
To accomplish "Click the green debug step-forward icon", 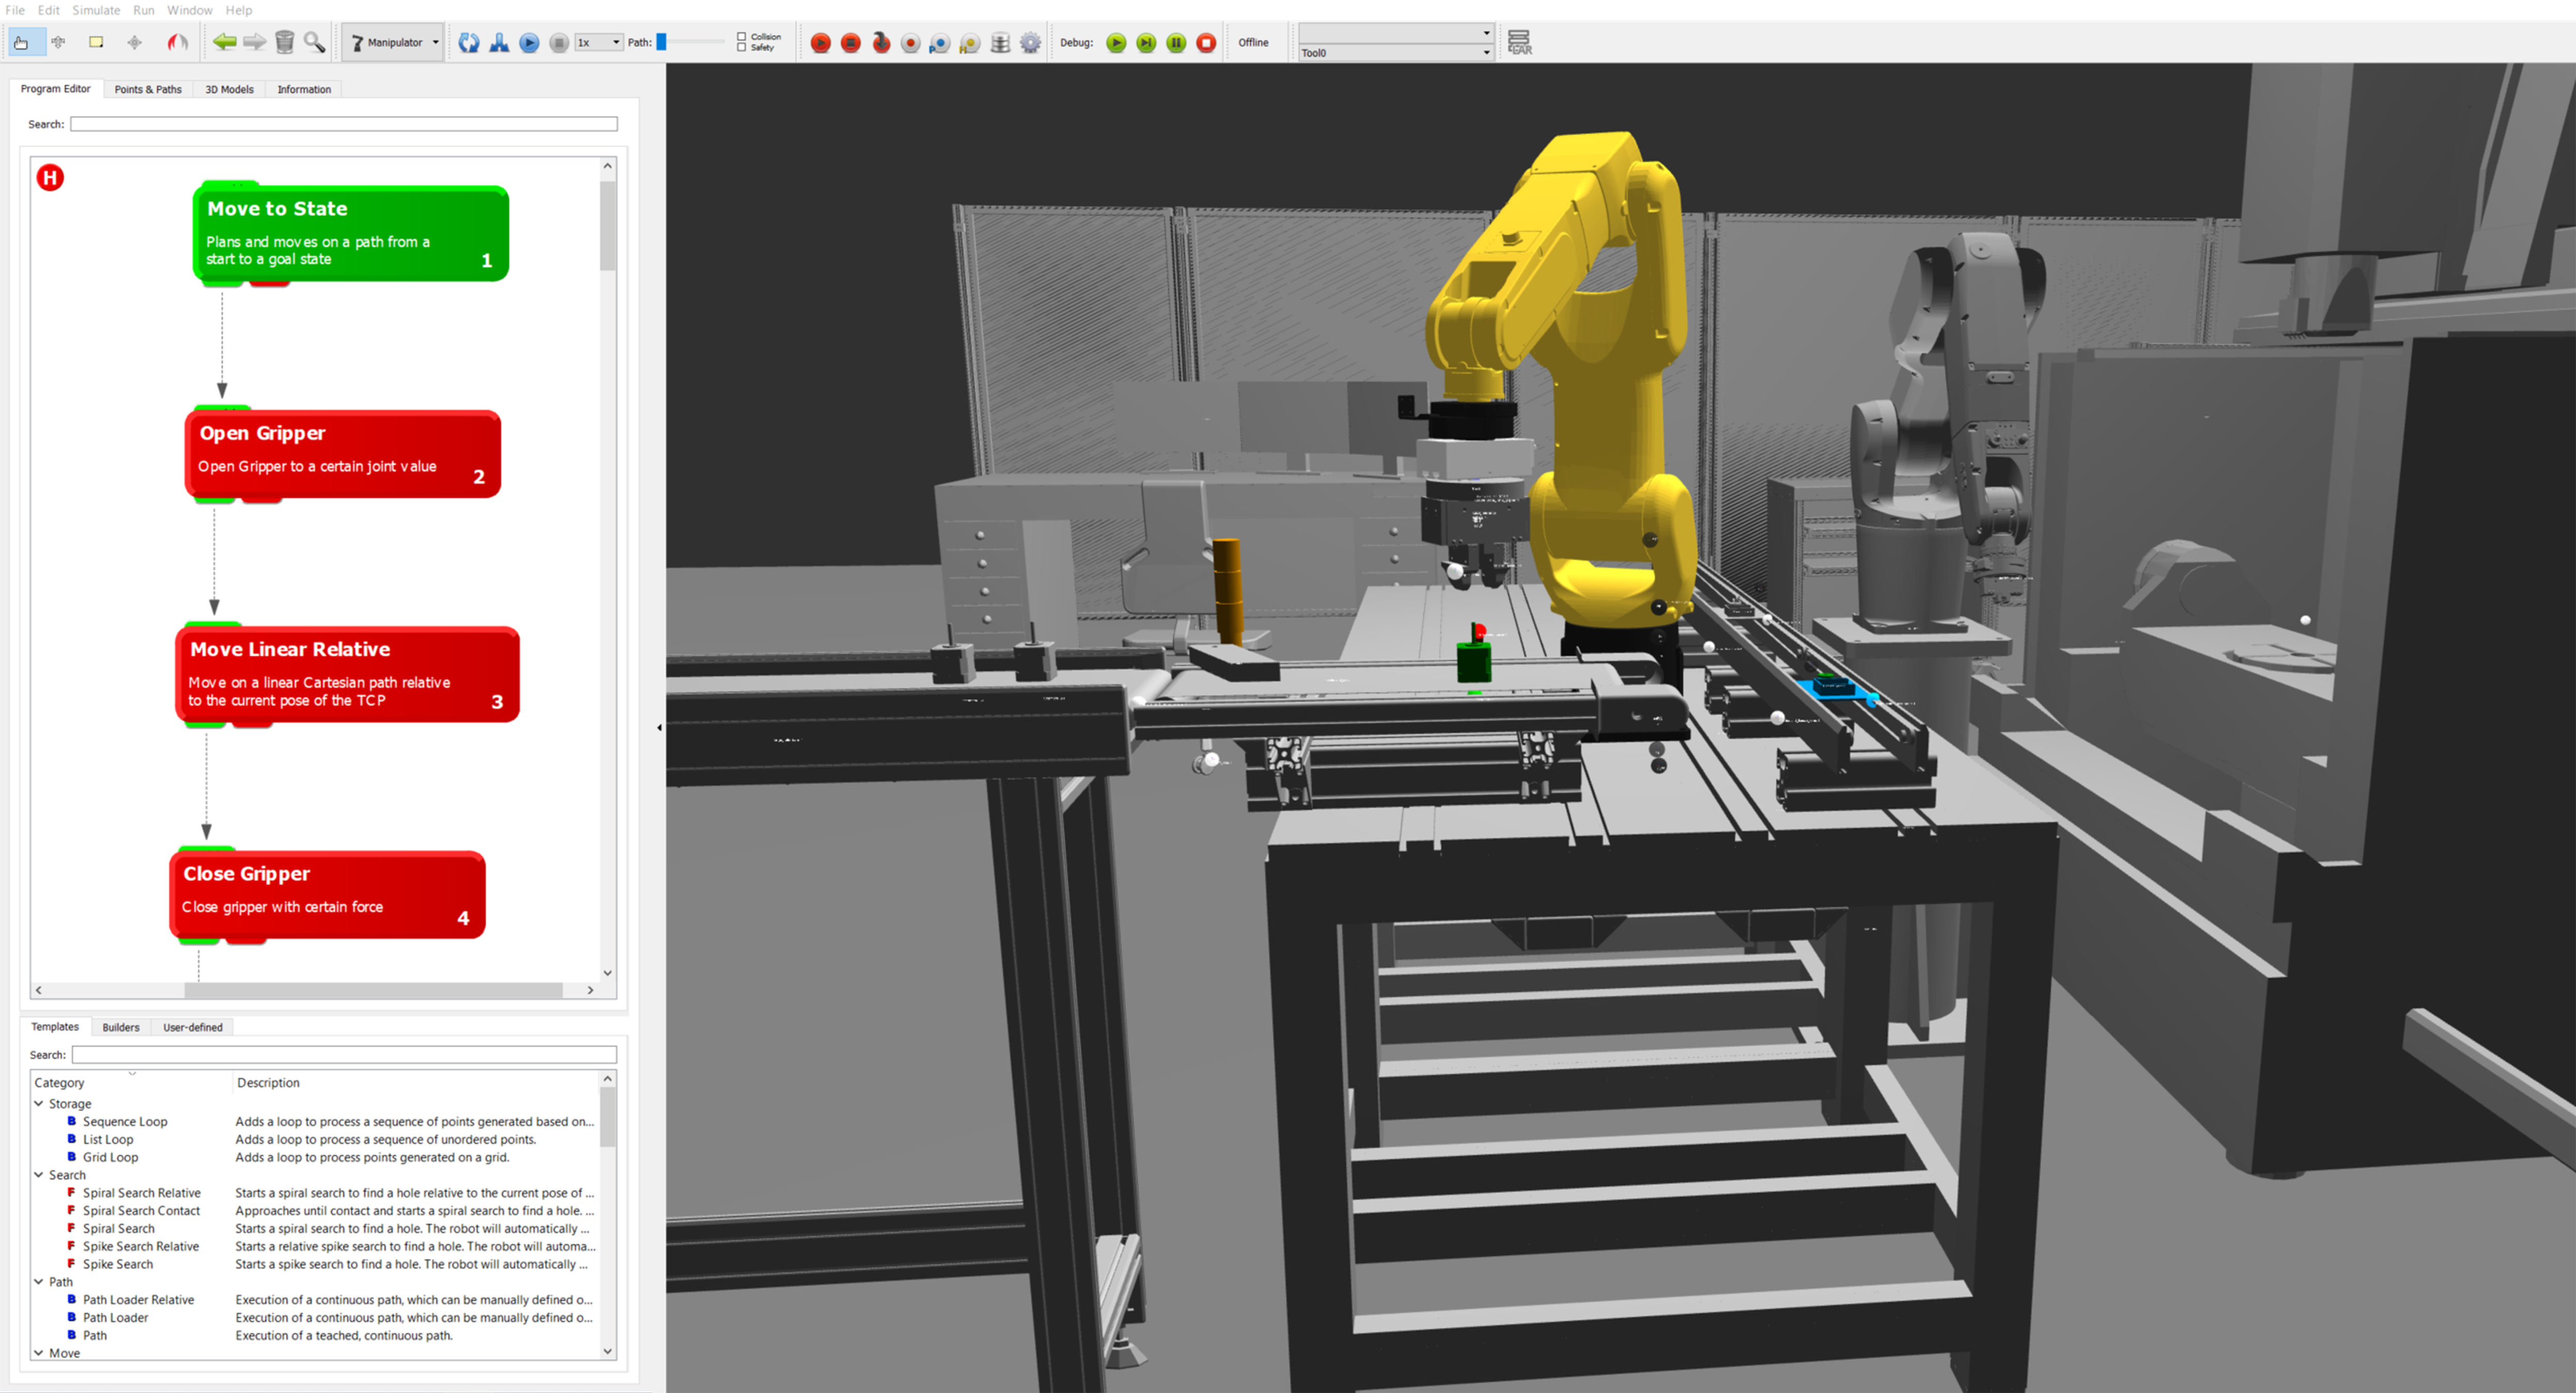I will 1146,43.
